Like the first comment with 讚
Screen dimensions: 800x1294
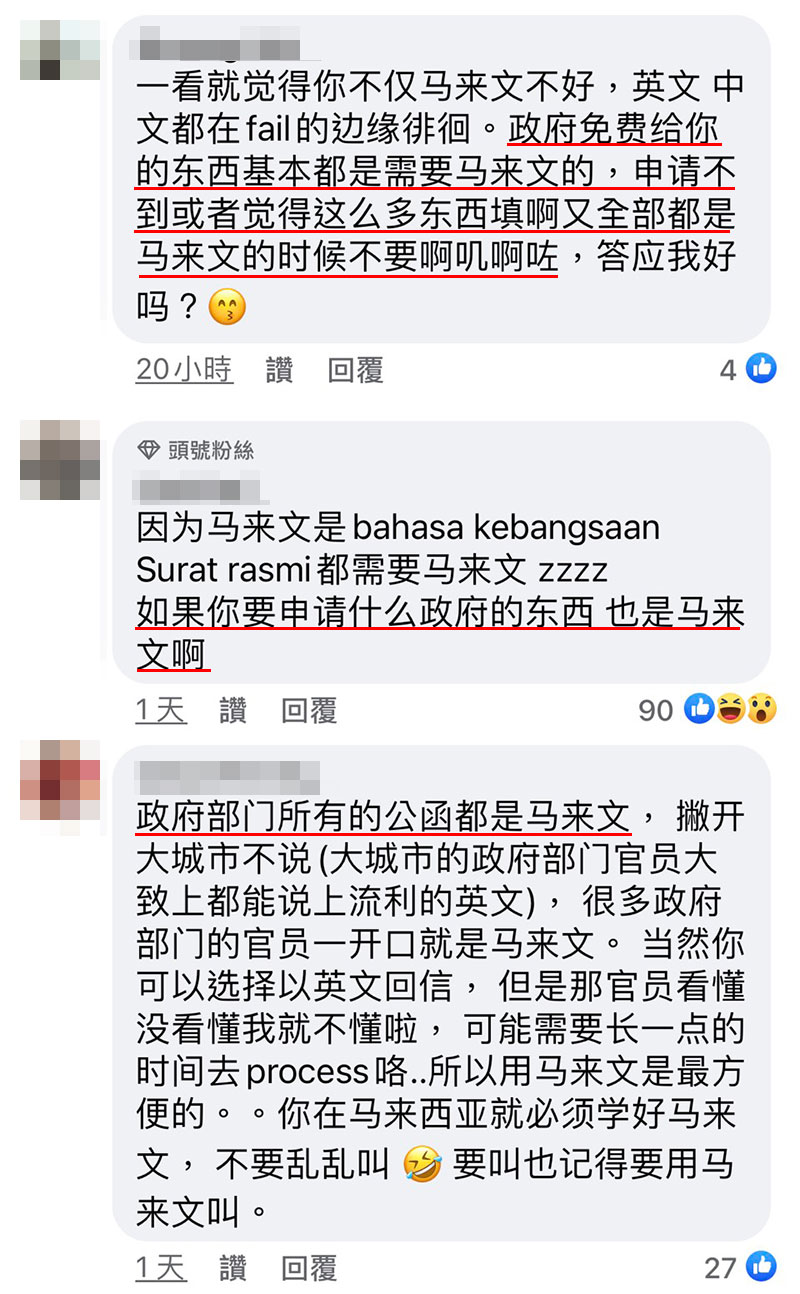(279, 370)
